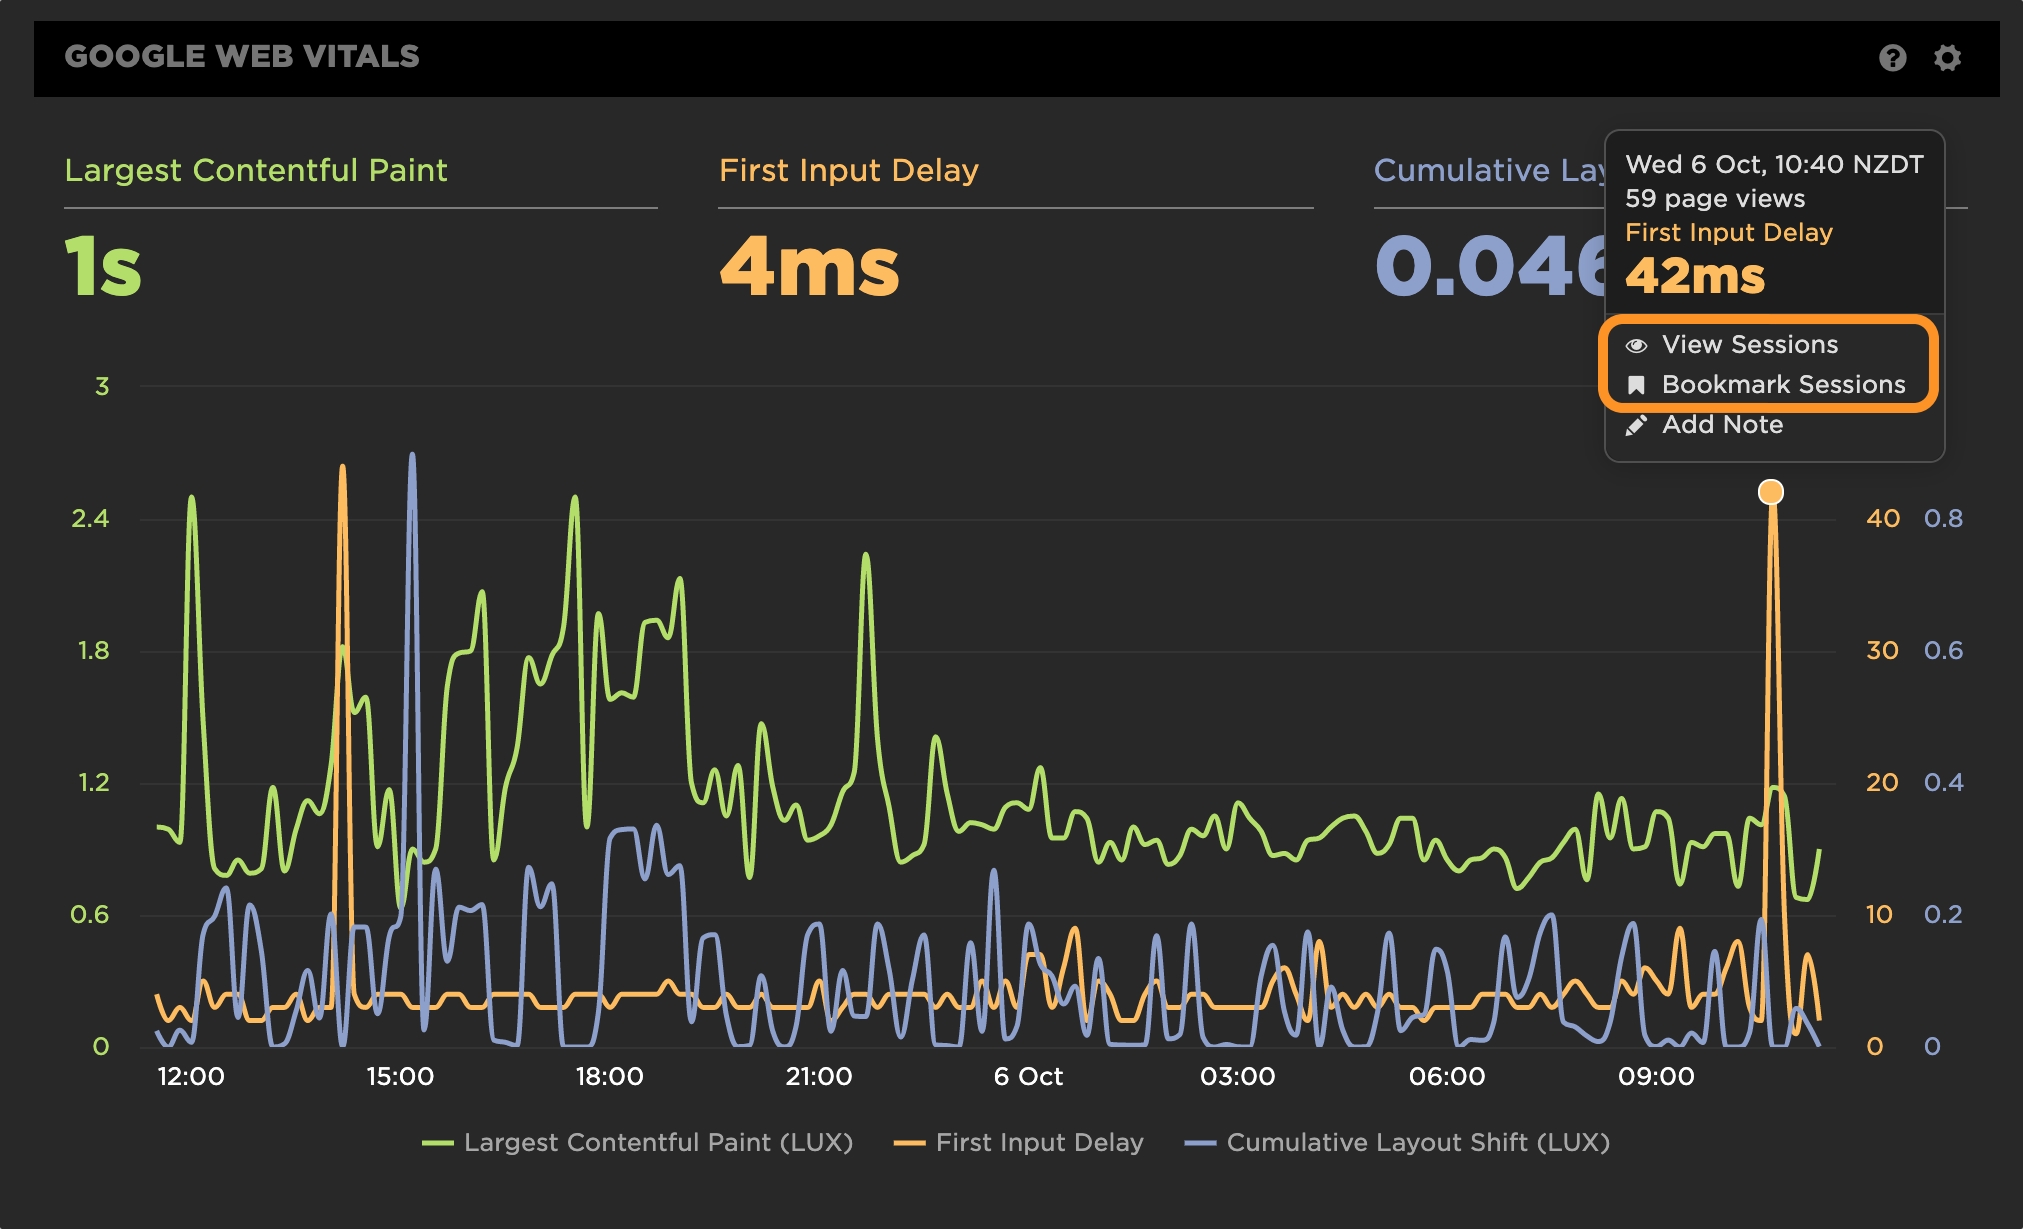The height and width of the screenshot is (1229, 2023).
Task: Click the bookmark icon beside Bookmark Sessions
Action: tap(1636, 385)
